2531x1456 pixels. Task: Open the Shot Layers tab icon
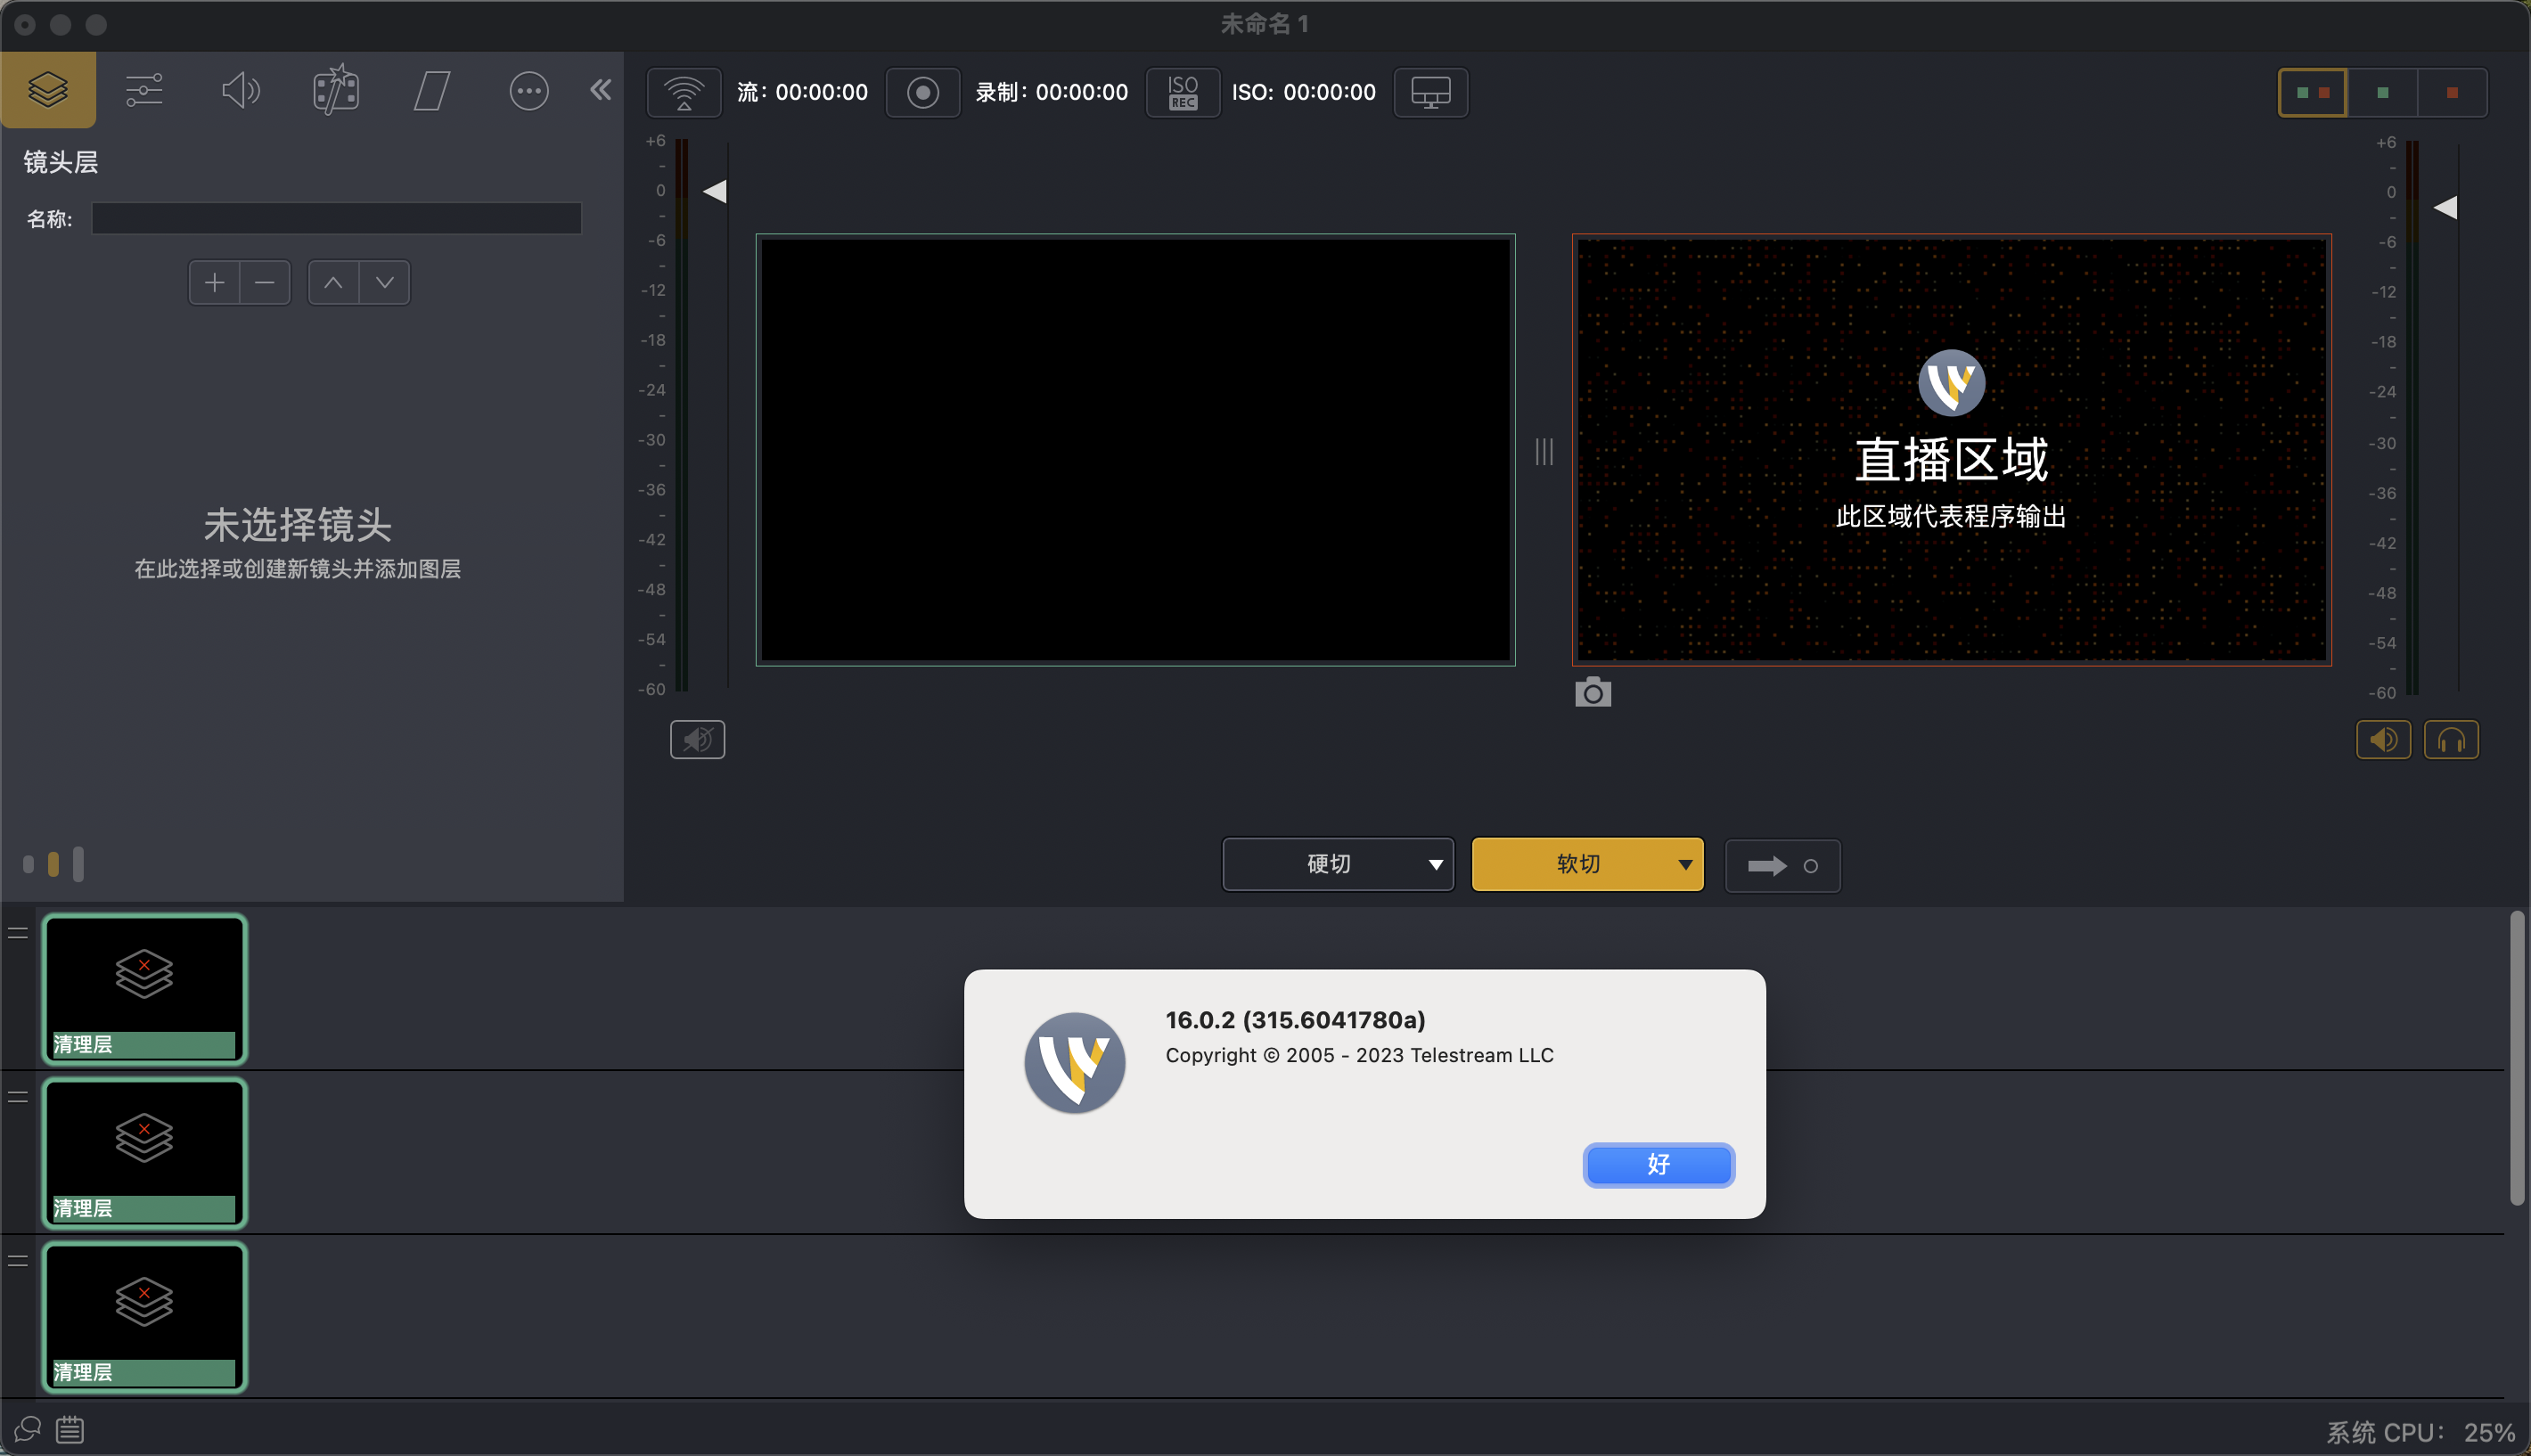coord(48,90)
